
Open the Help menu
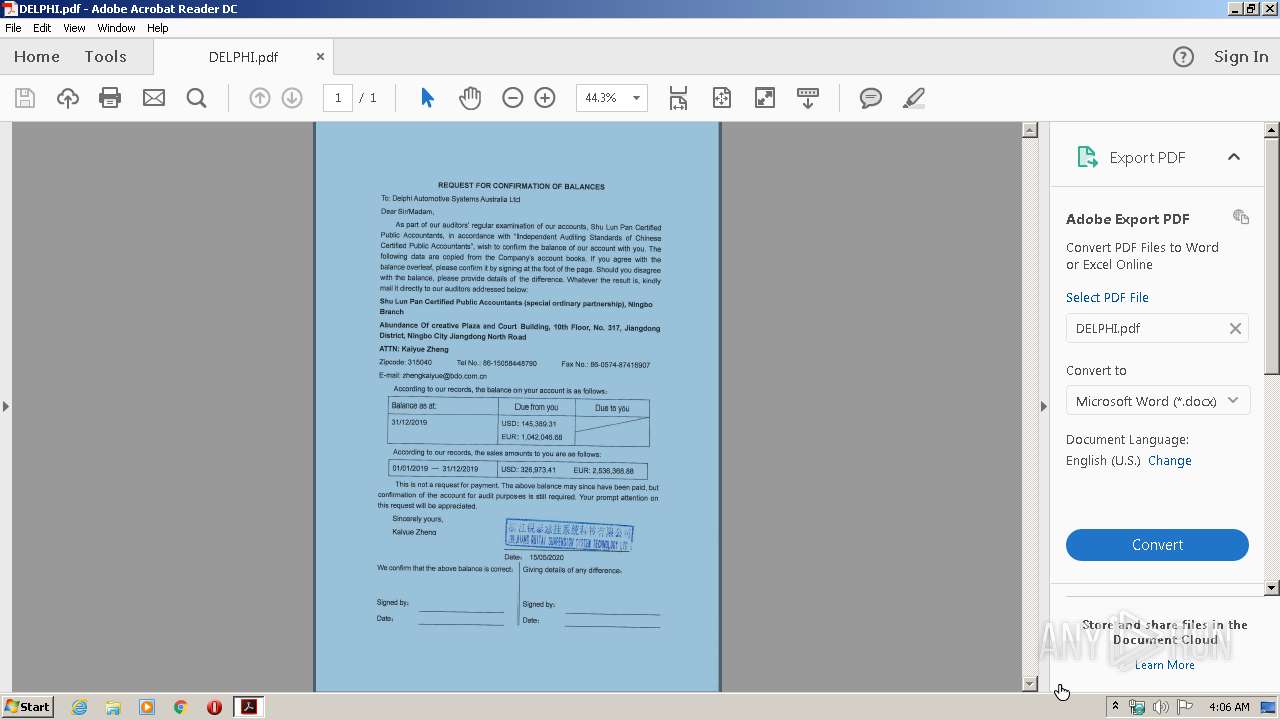pyautogui.click(x=158, y=28)
